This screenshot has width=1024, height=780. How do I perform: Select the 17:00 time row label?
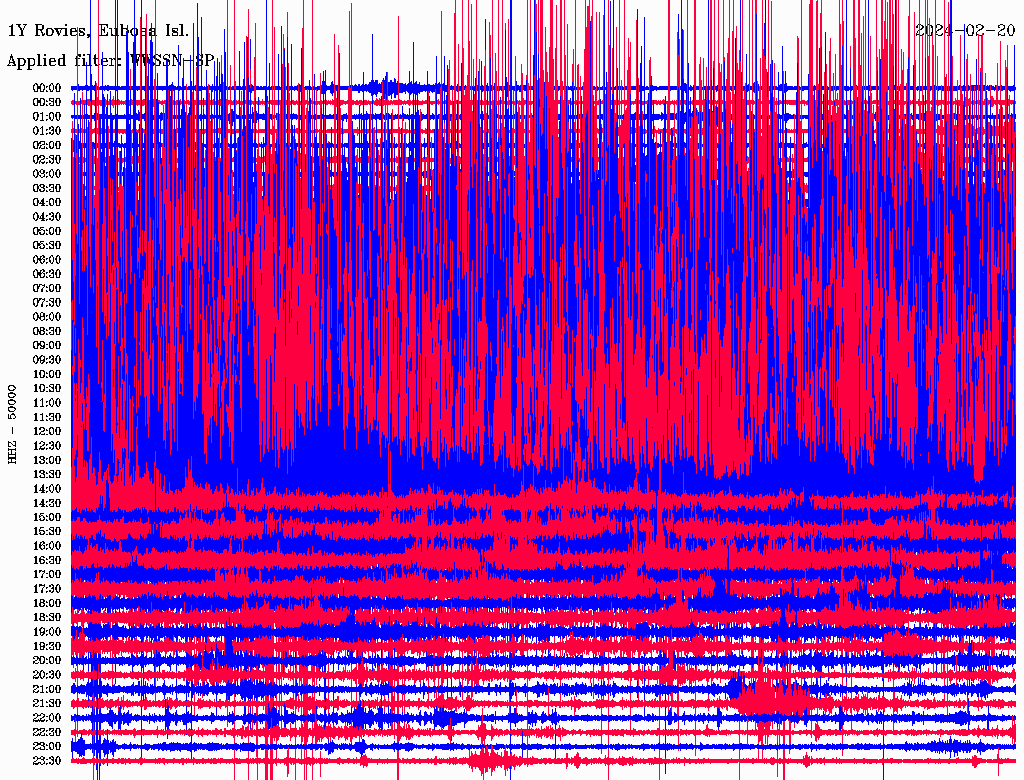(47, 574)
